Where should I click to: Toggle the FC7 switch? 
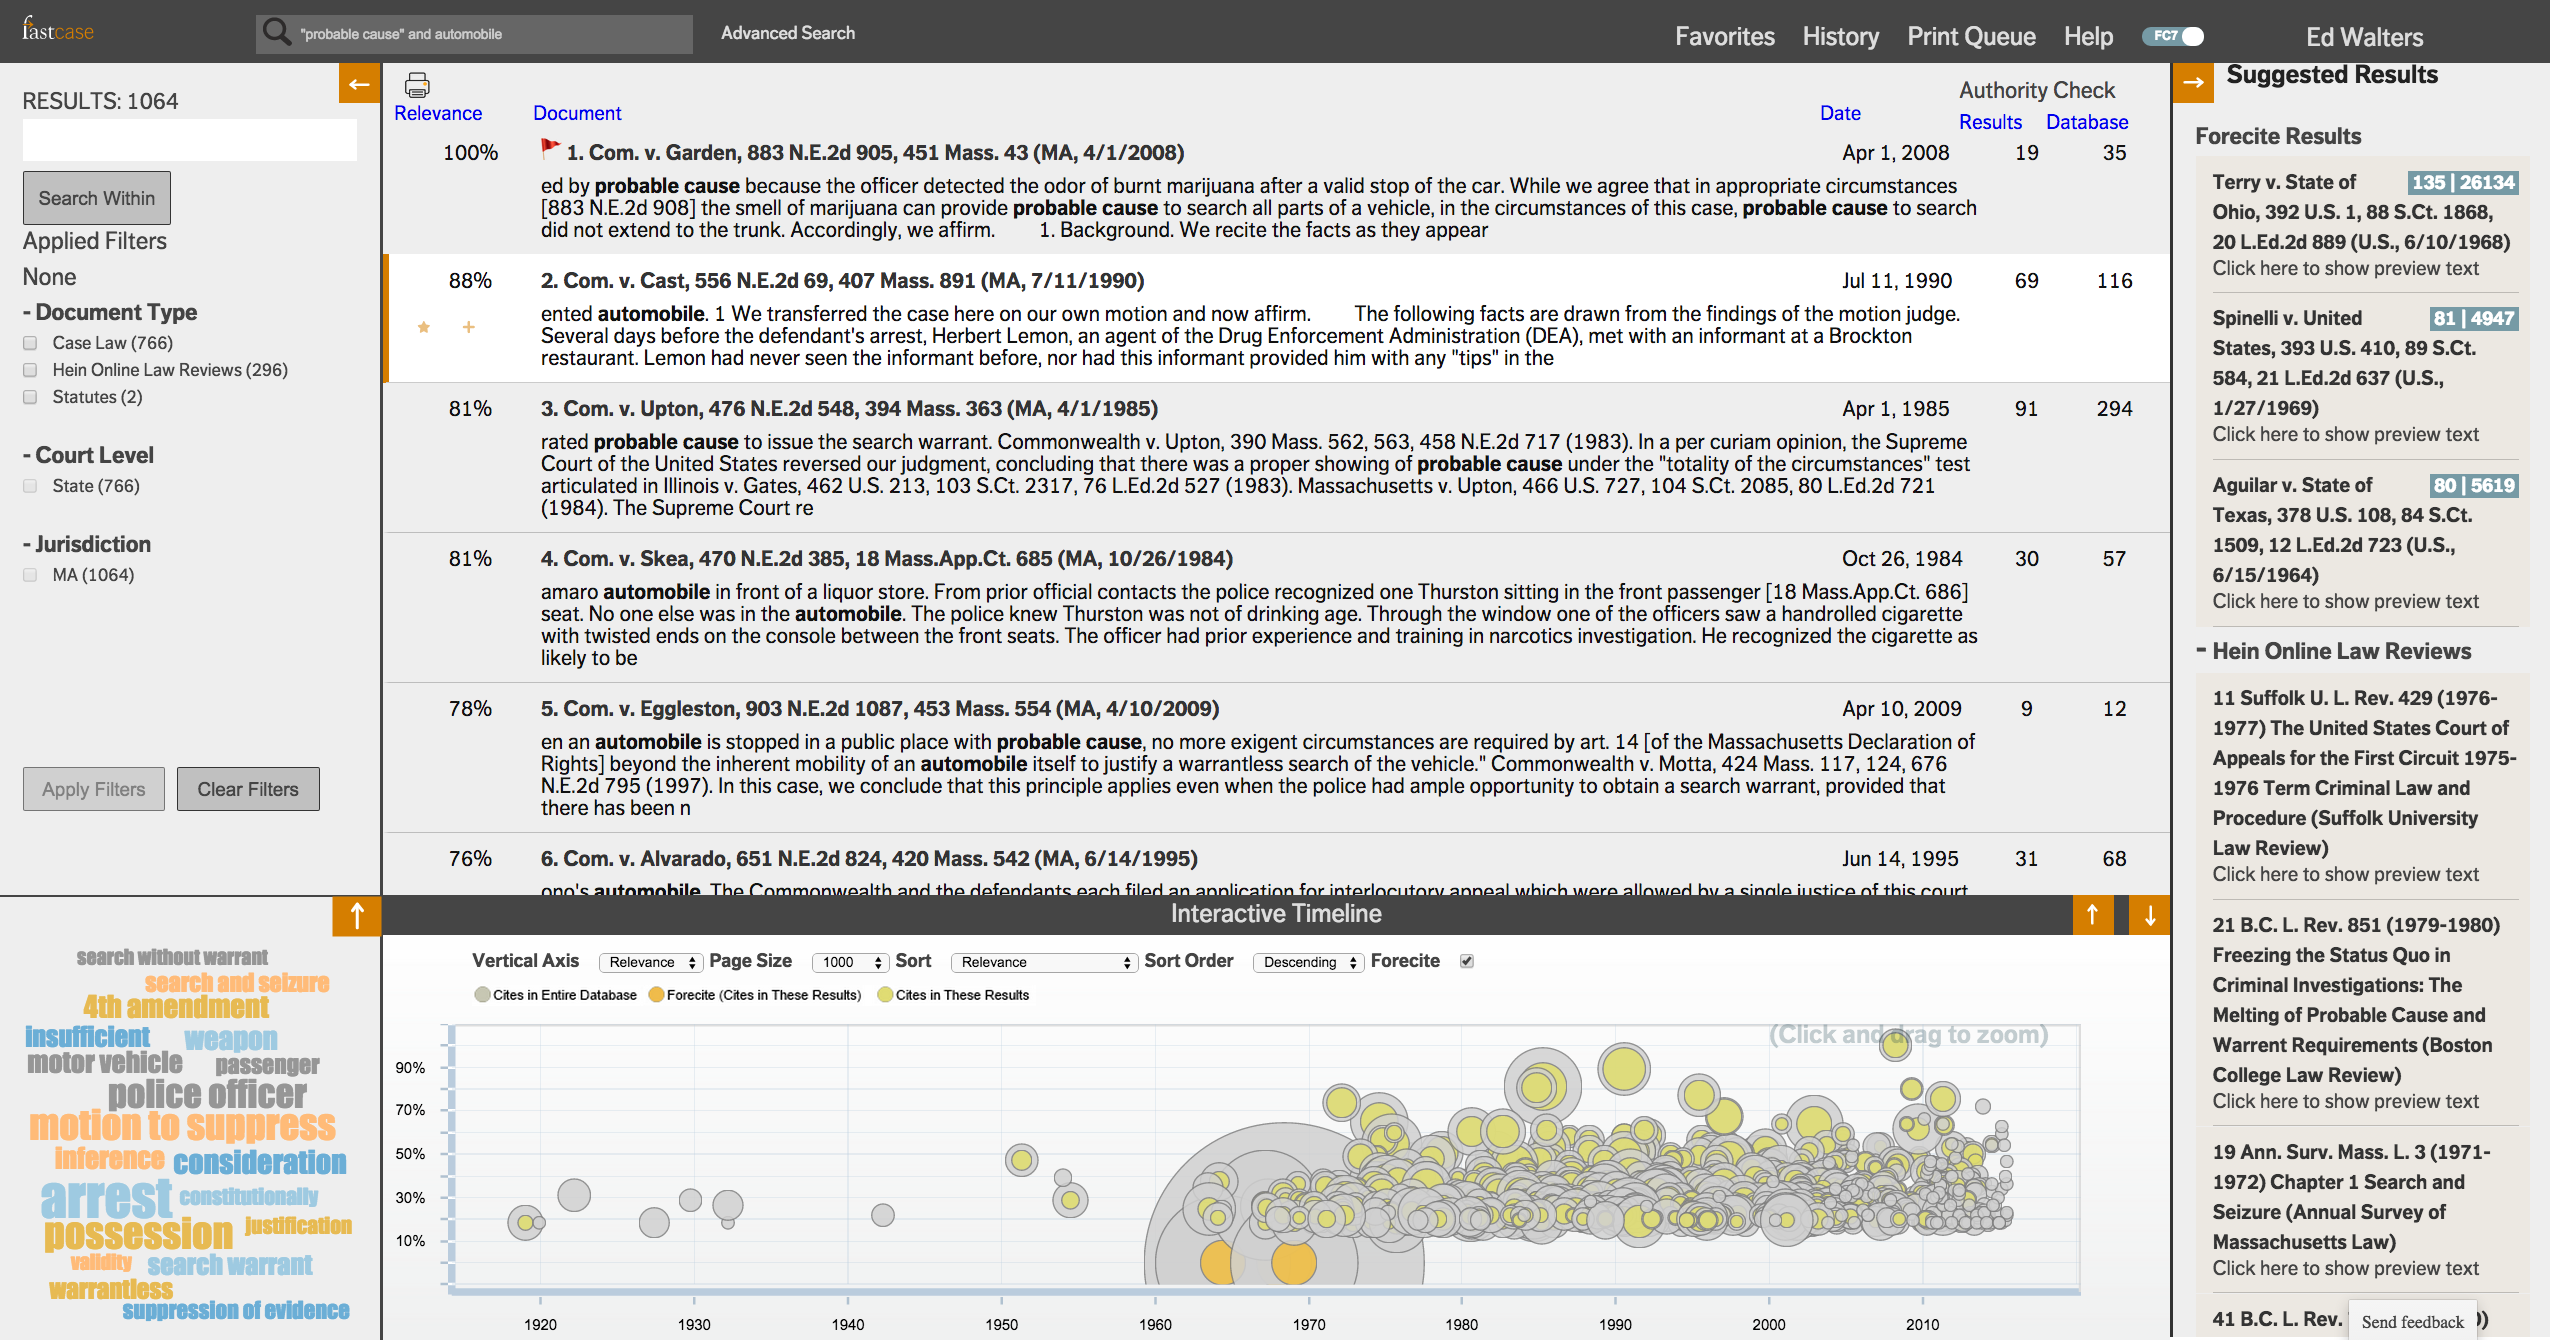pyautogui.click(x=2173, y=36)
